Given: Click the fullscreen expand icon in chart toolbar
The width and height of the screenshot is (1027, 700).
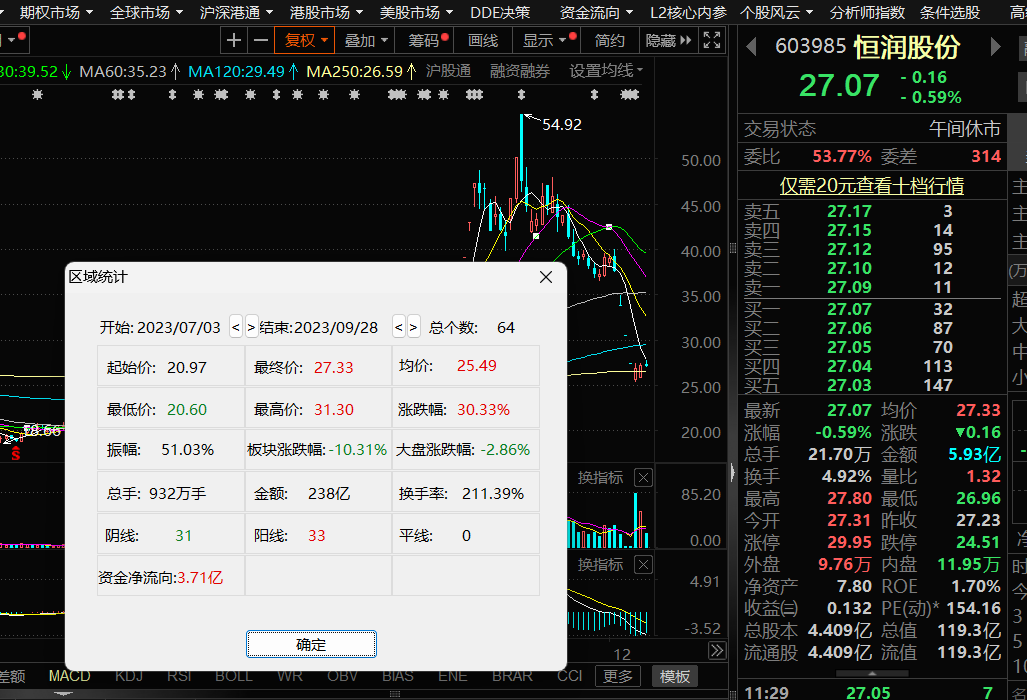Looking at the screenshot, I should pos(712,40).
